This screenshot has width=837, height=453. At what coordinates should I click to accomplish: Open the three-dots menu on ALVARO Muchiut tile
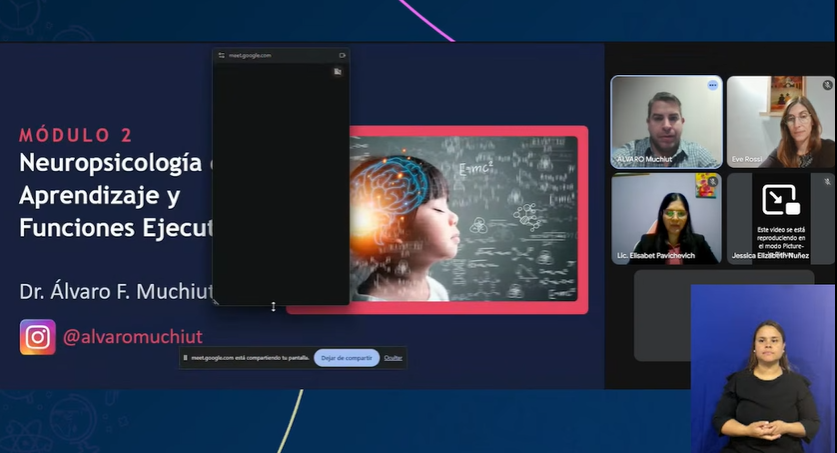click(713, 85)
